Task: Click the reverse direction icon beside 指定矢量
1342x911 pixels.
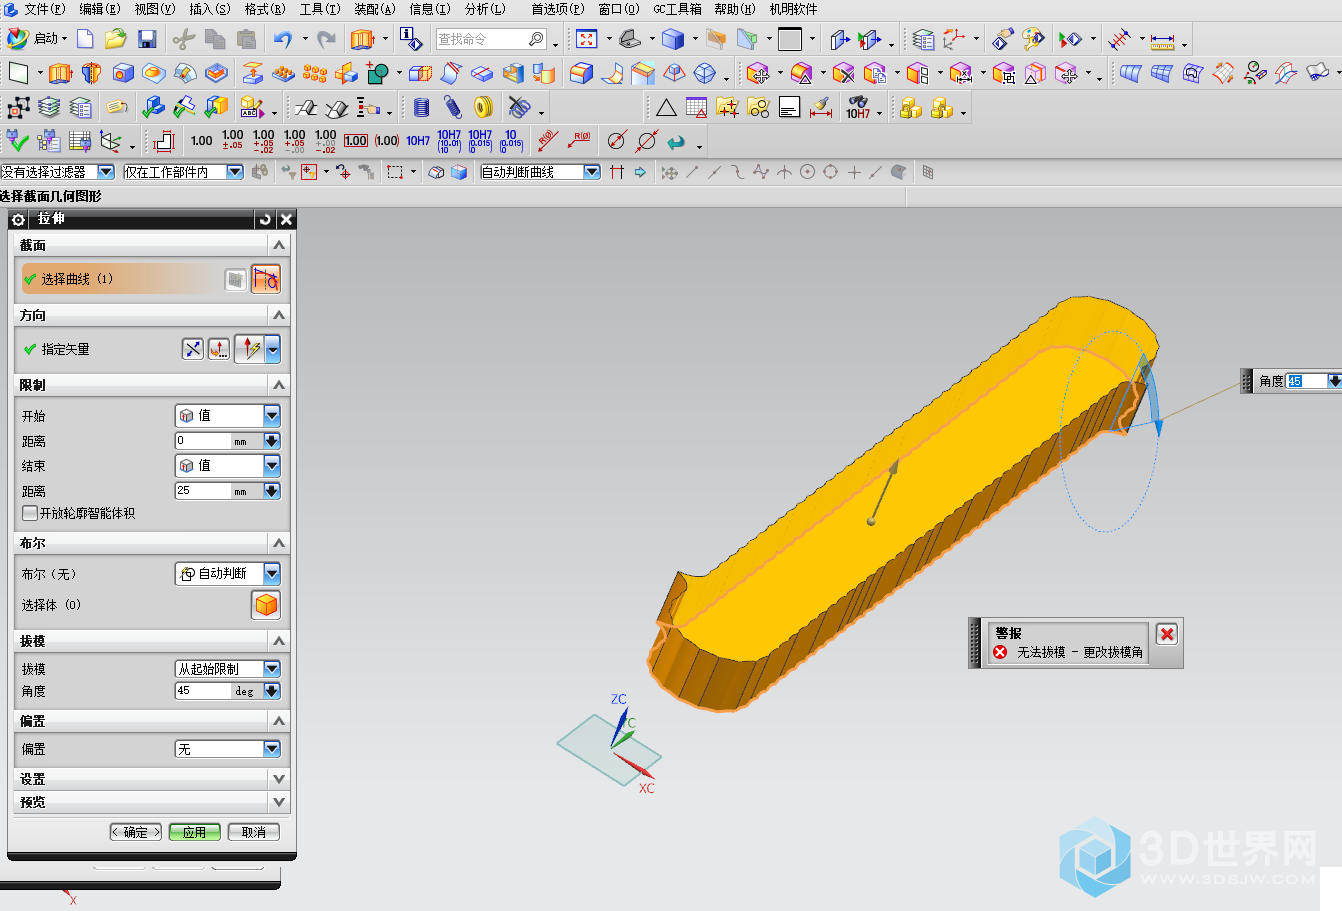Action: 193,349
